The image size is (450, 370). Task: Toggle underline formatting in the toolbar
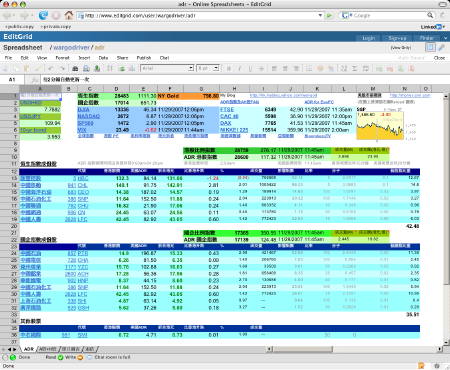[250, 68]
